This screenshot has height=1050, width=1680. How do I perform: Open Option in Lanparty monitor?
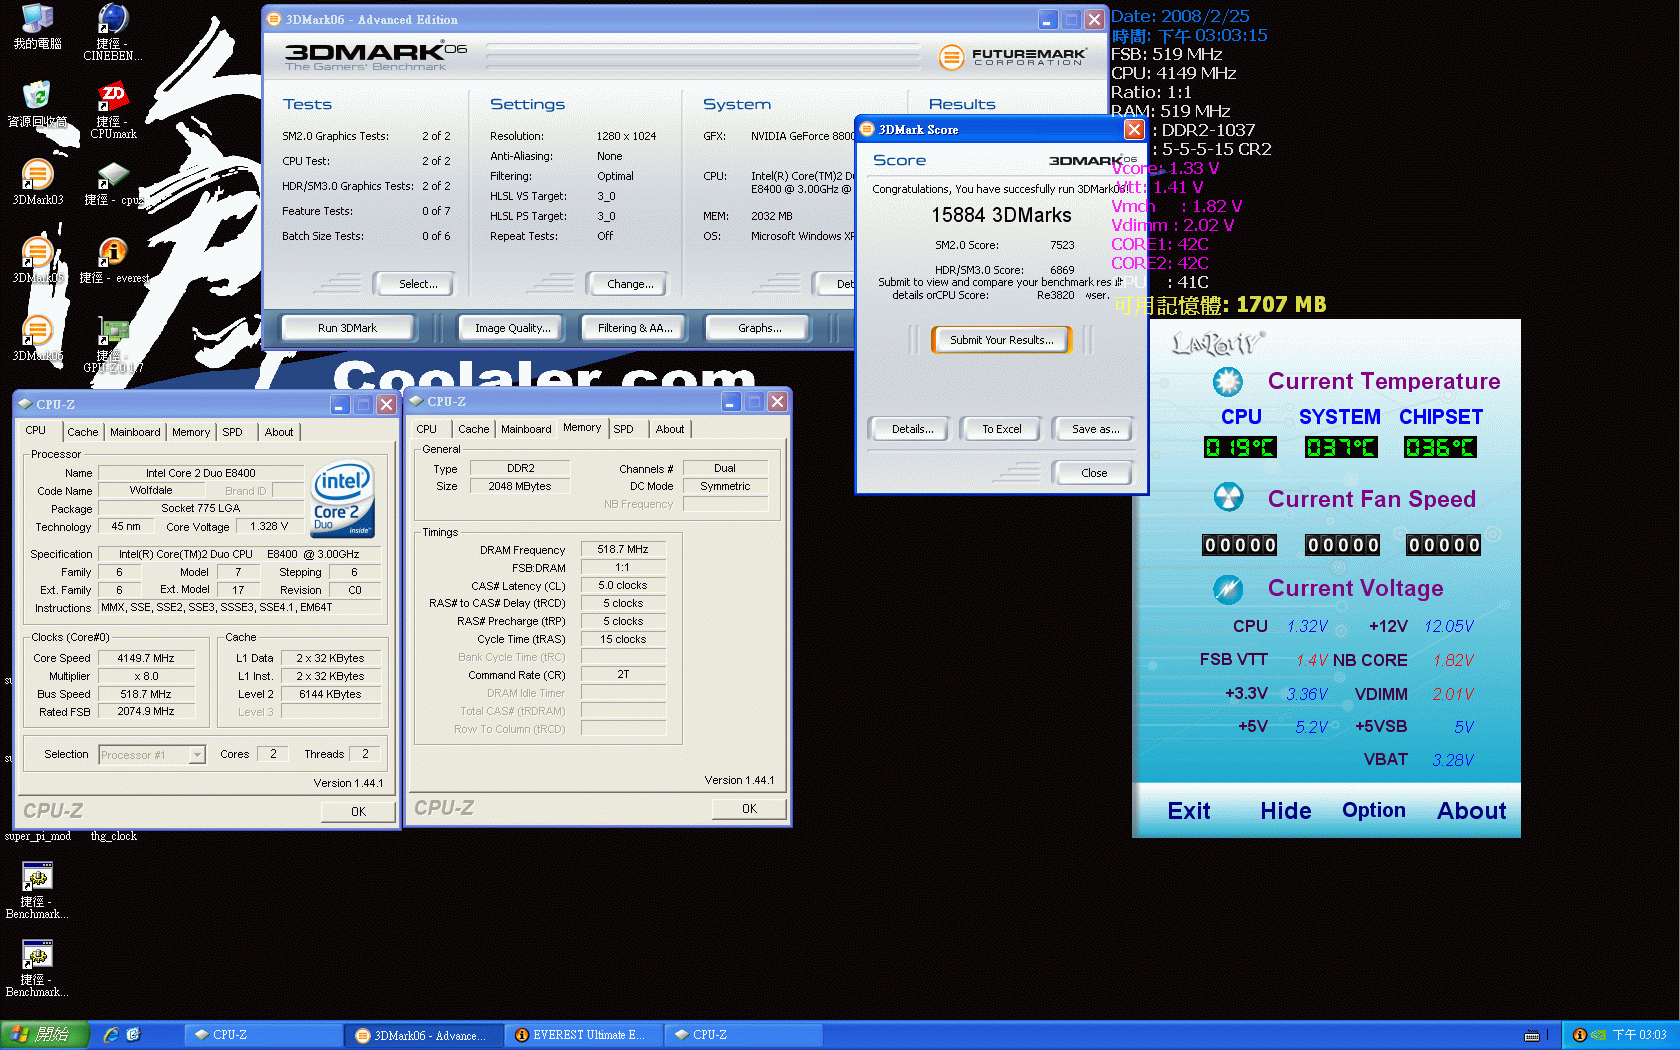click(1374, 811)
